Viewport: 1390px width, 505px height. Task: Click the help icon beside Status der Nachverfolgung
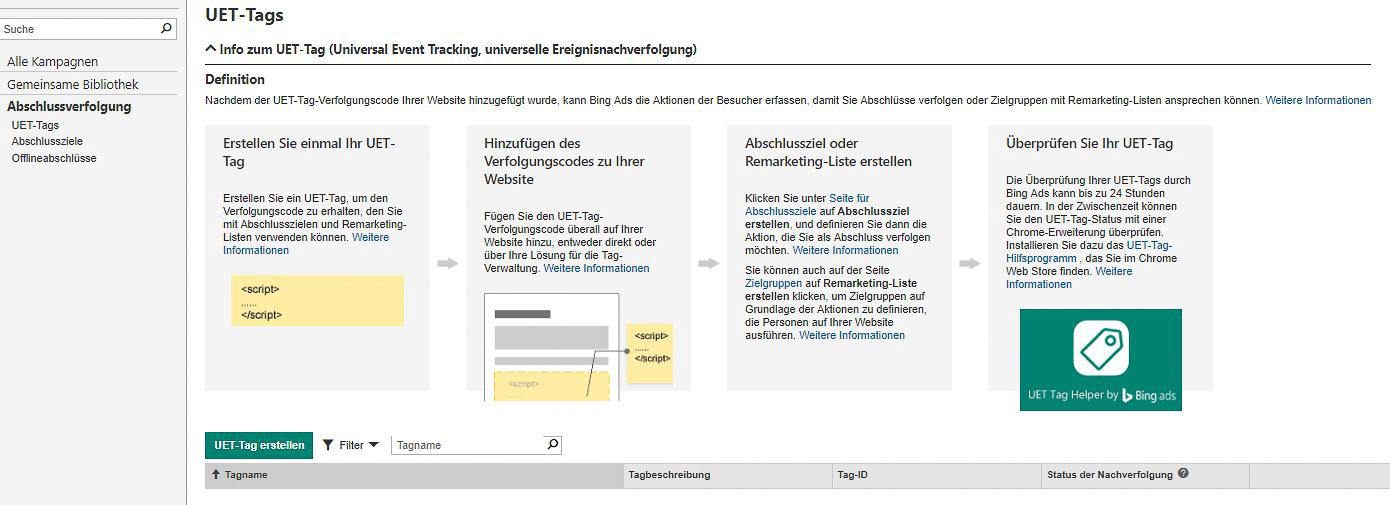(1183, 473)
